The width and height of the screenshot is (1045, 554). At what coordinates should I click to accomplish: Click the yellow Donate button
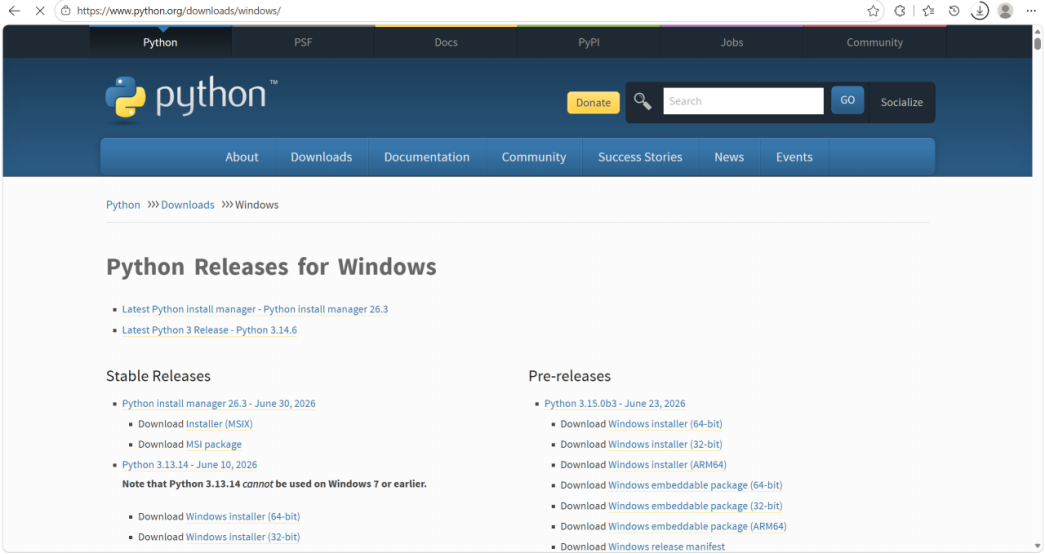pos(593,103)
